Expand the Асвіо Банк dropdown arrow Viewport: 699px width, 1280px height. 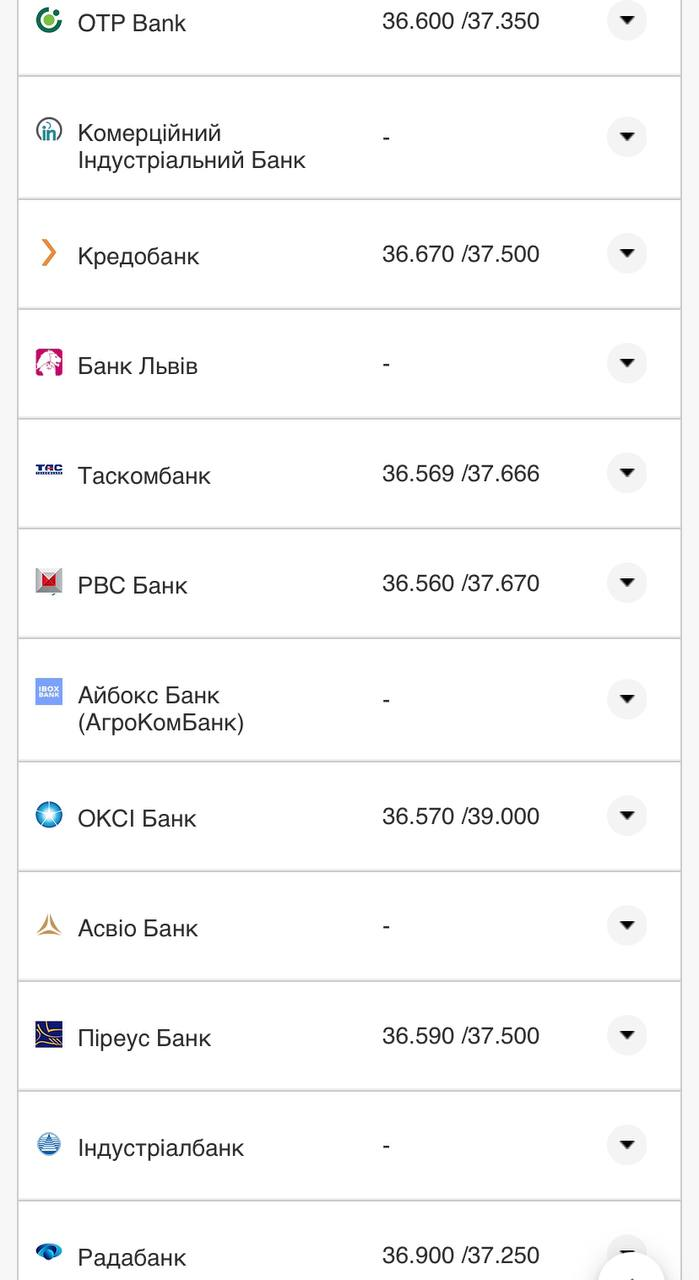click(x=627, y=926)
